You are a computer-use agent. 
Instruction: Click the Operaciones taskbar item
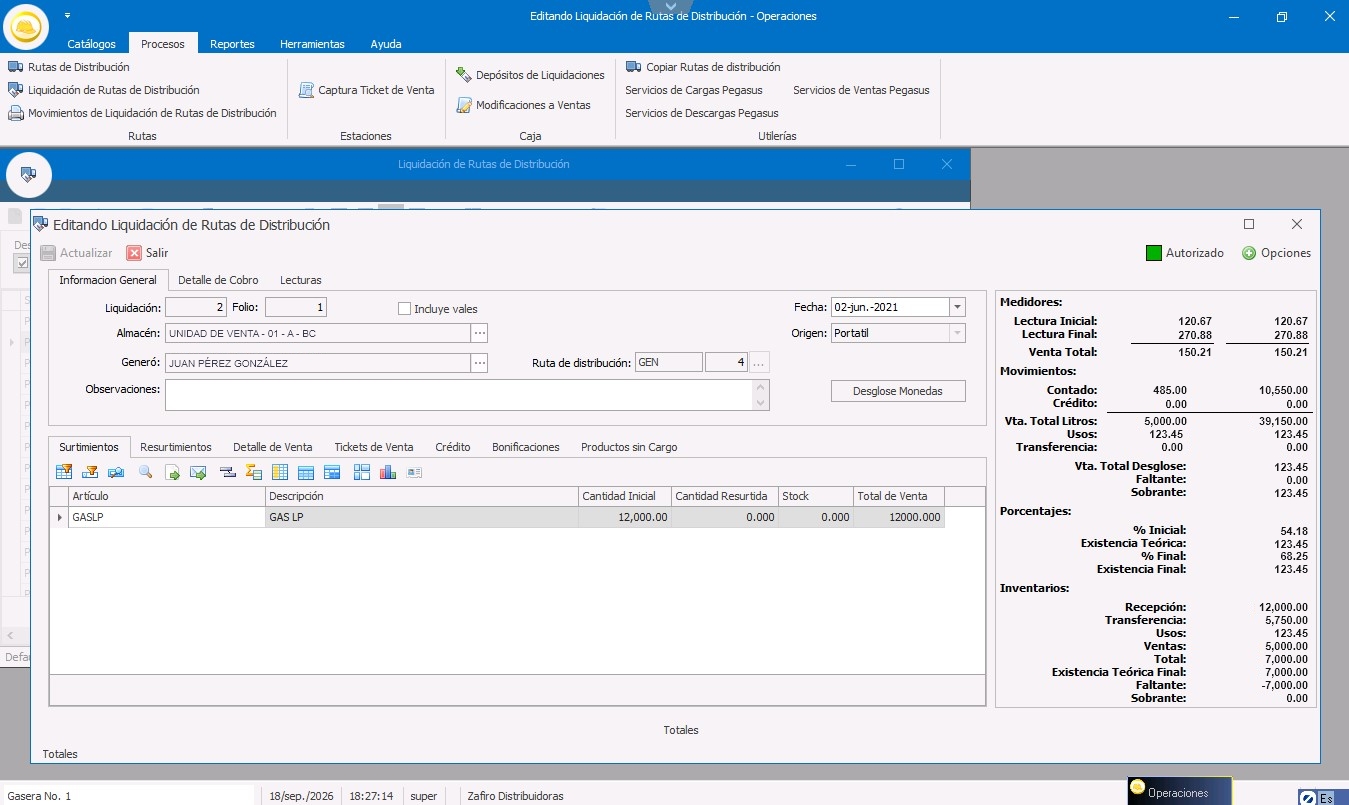pyautogui.click(x=1179, y=792)
